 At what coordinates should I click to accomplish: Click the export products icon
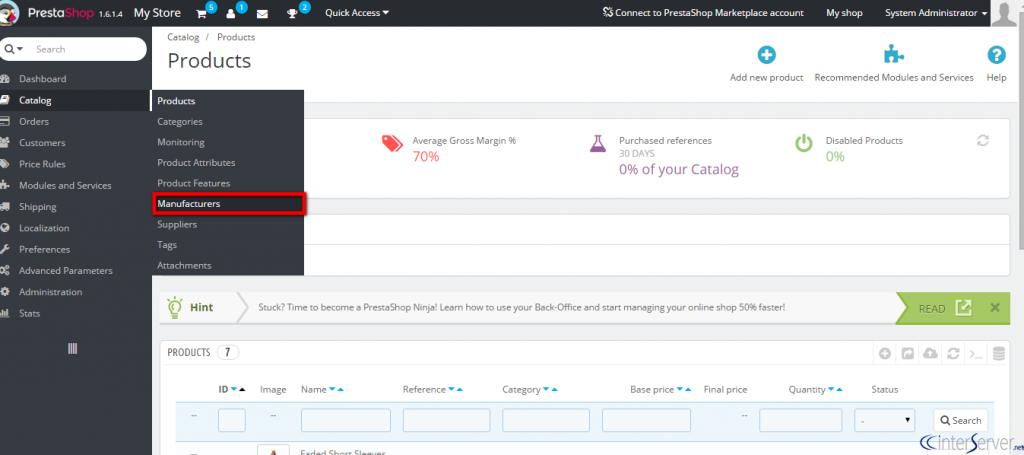coord(908,354)
